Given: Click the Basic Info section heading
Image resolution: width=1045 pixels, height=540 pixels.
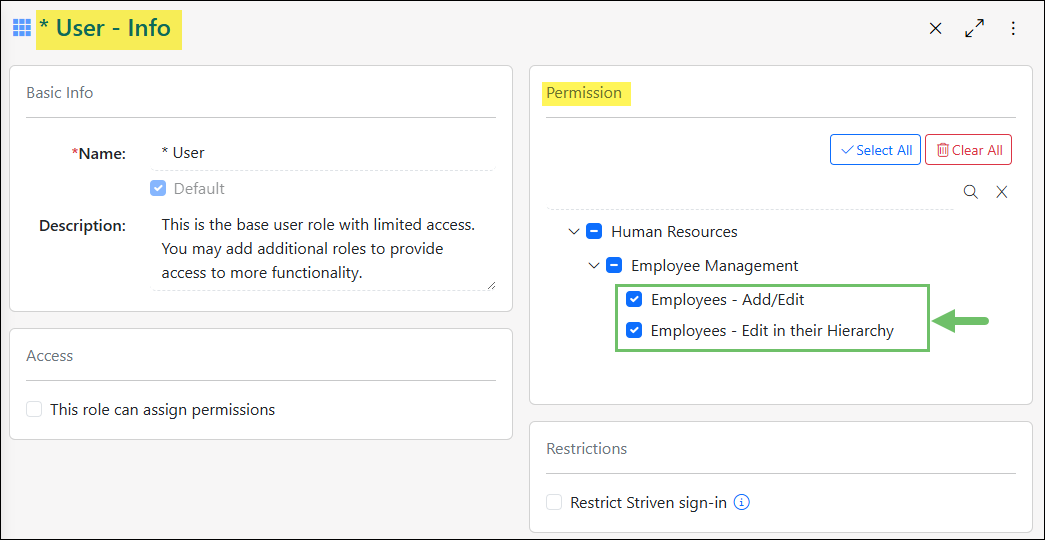Looking at the screenshot, I should [60, 93].
